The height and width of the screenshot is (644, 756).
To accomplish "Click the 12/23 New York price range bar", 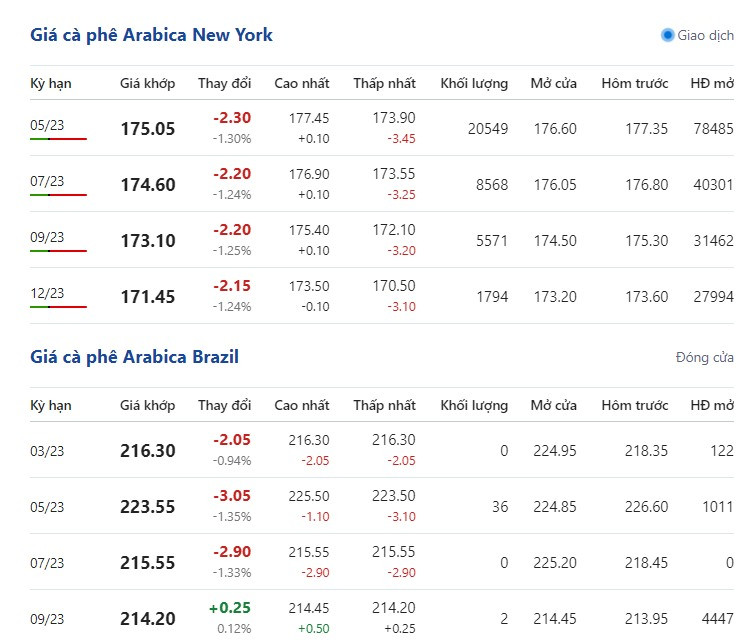I will coord(58,307).
